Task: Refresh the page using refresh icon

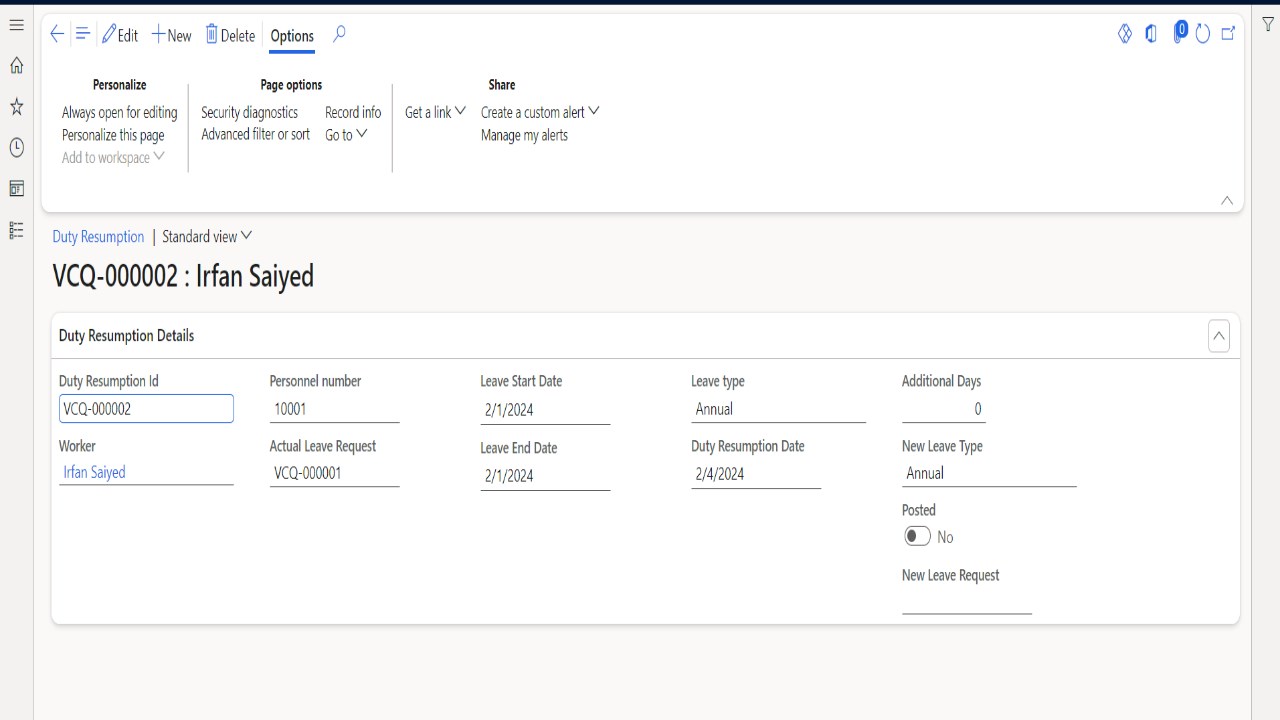Action: click(1203, 34)
